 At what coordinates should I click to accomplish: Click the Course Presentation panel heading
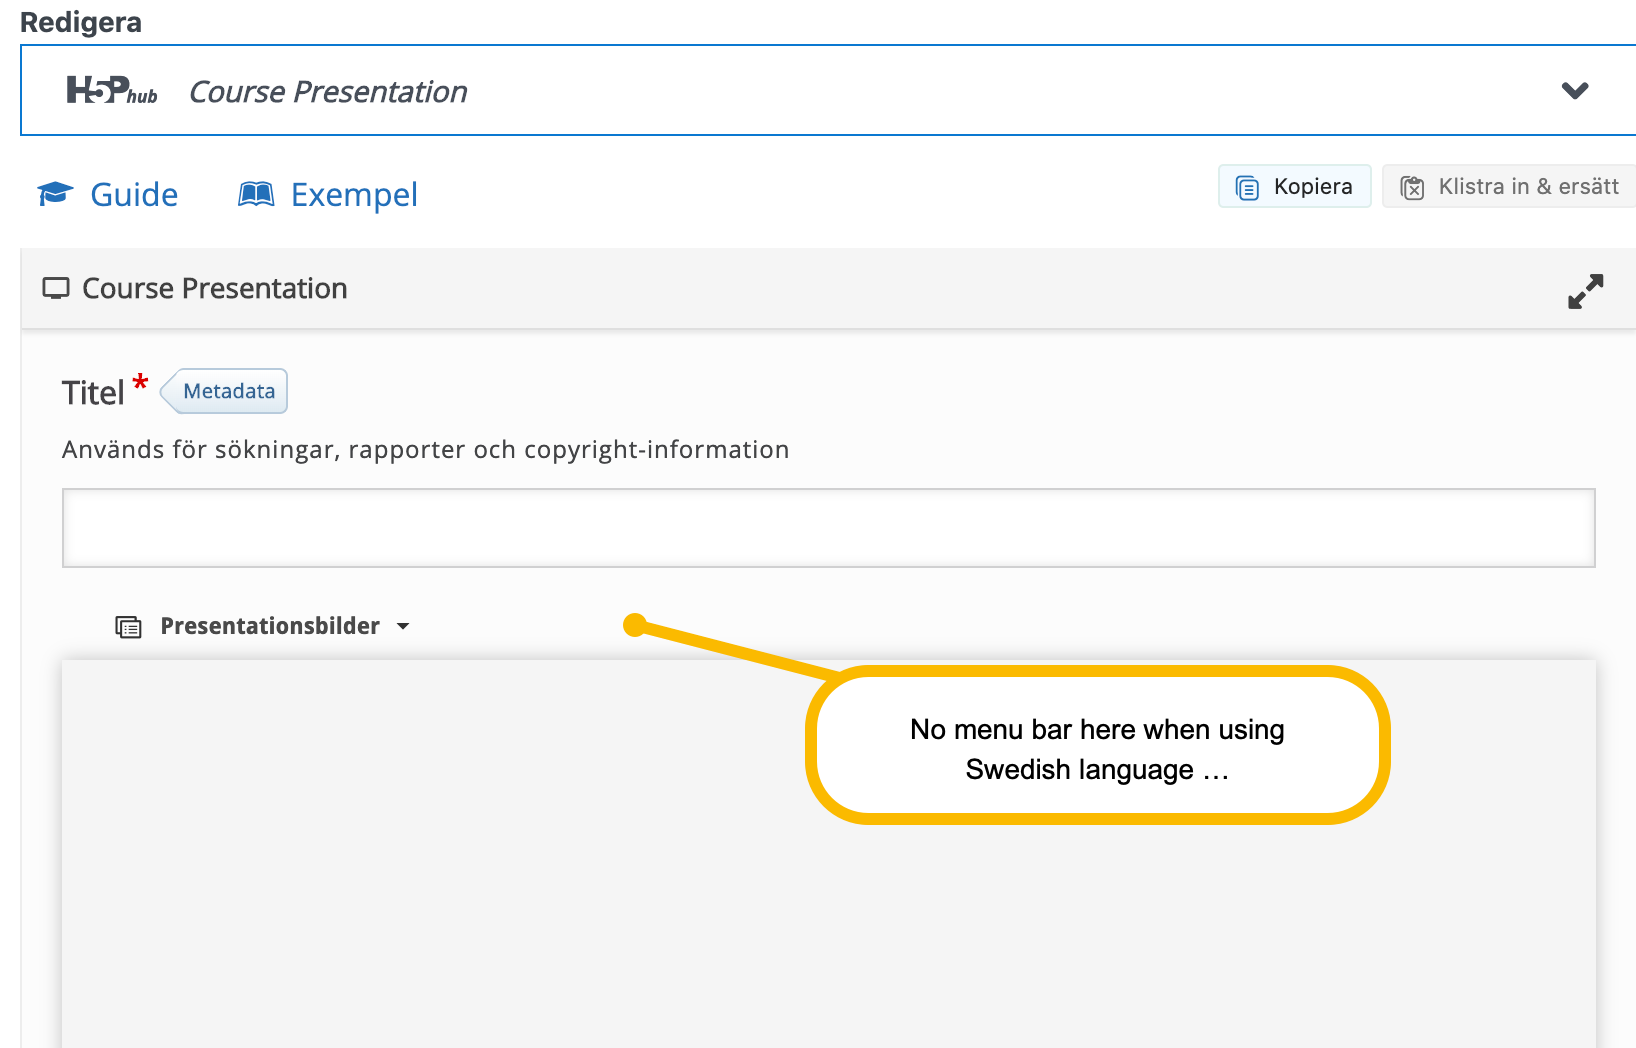point(214,288)
